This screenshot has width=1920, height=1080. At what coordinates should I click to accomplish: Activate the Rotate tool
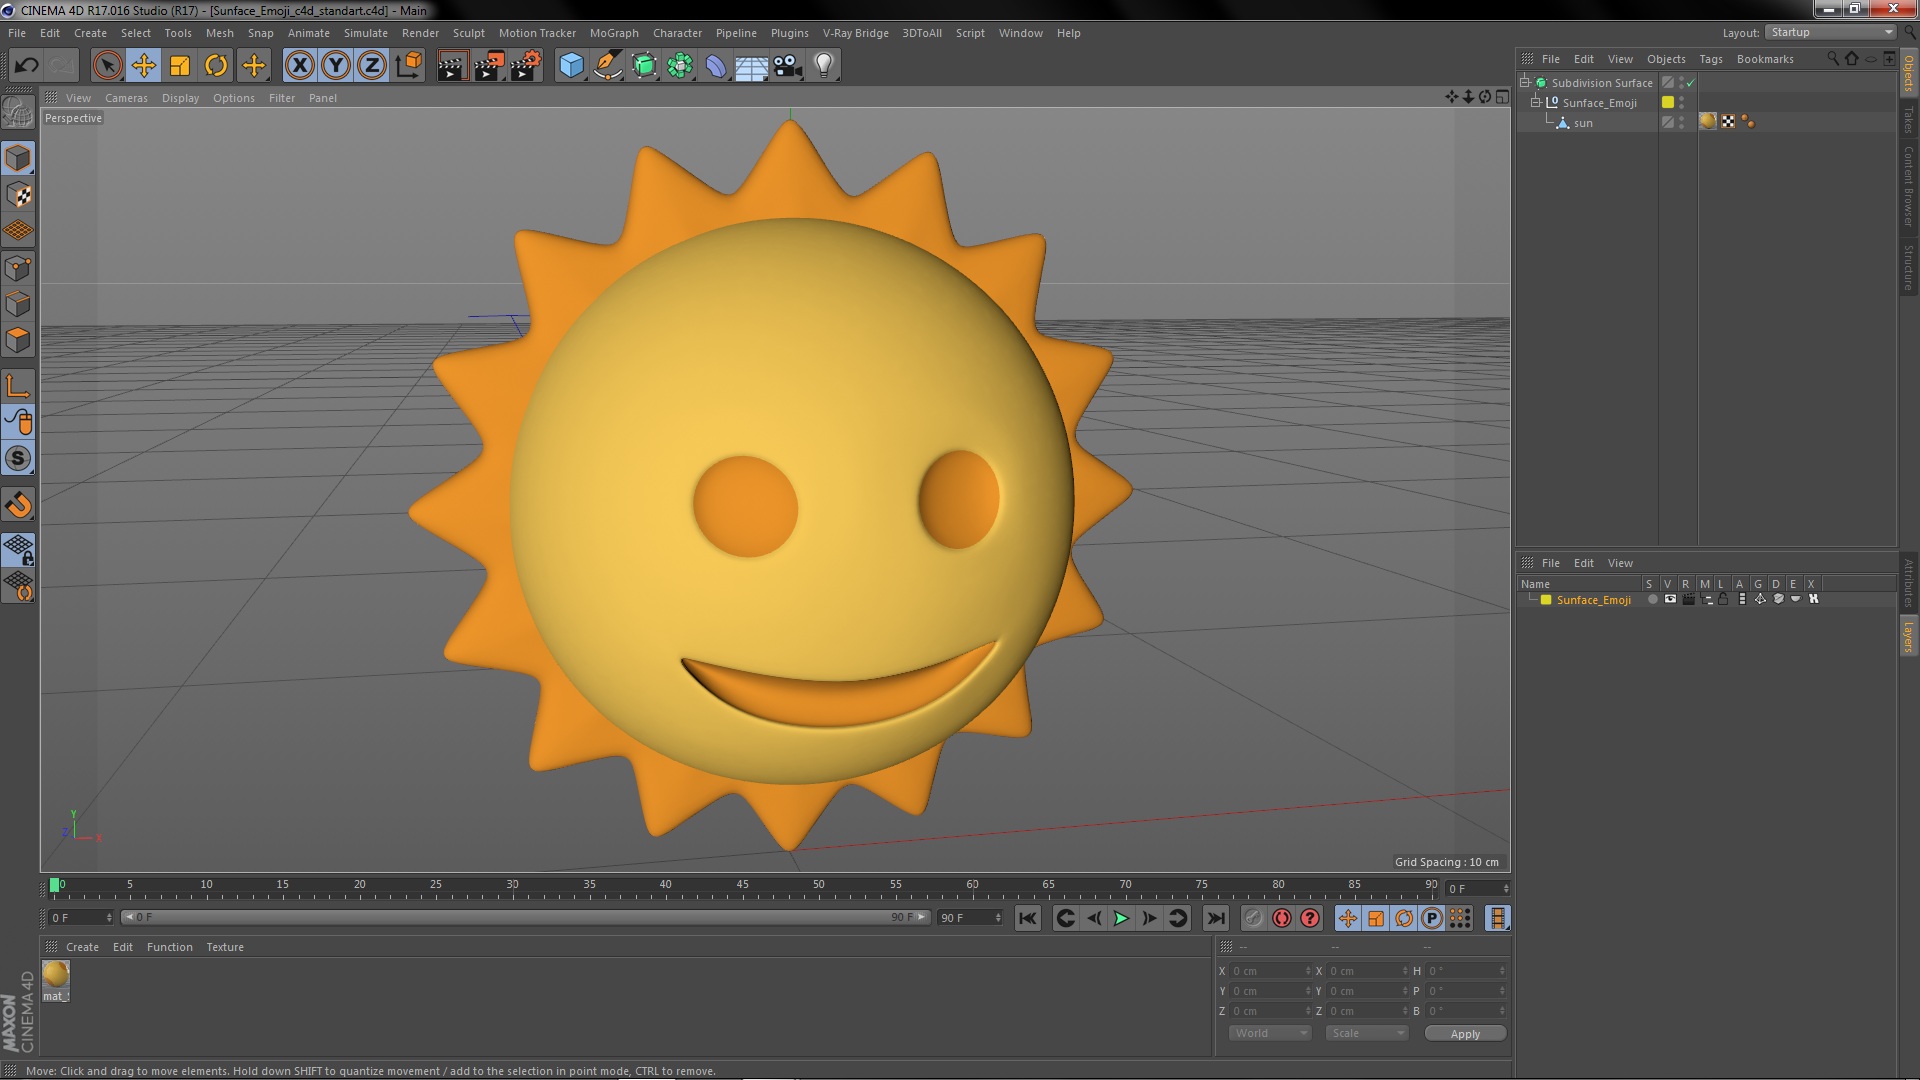[x=216, y=66]
